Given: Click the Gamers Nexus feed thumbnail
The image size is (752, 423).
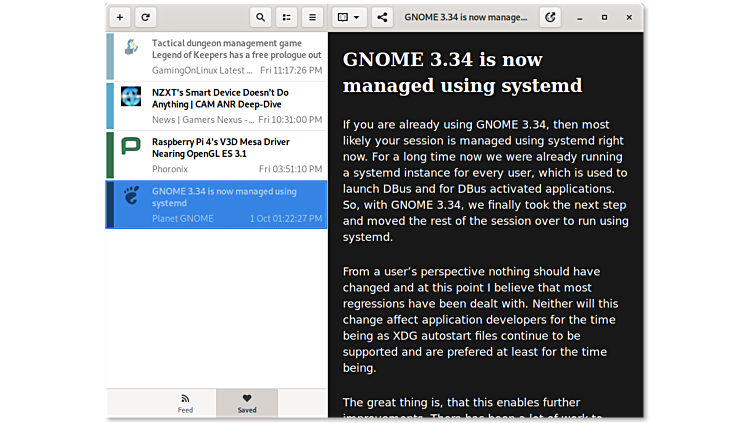Looking at the screenshot, I should (x=131, y=97).
